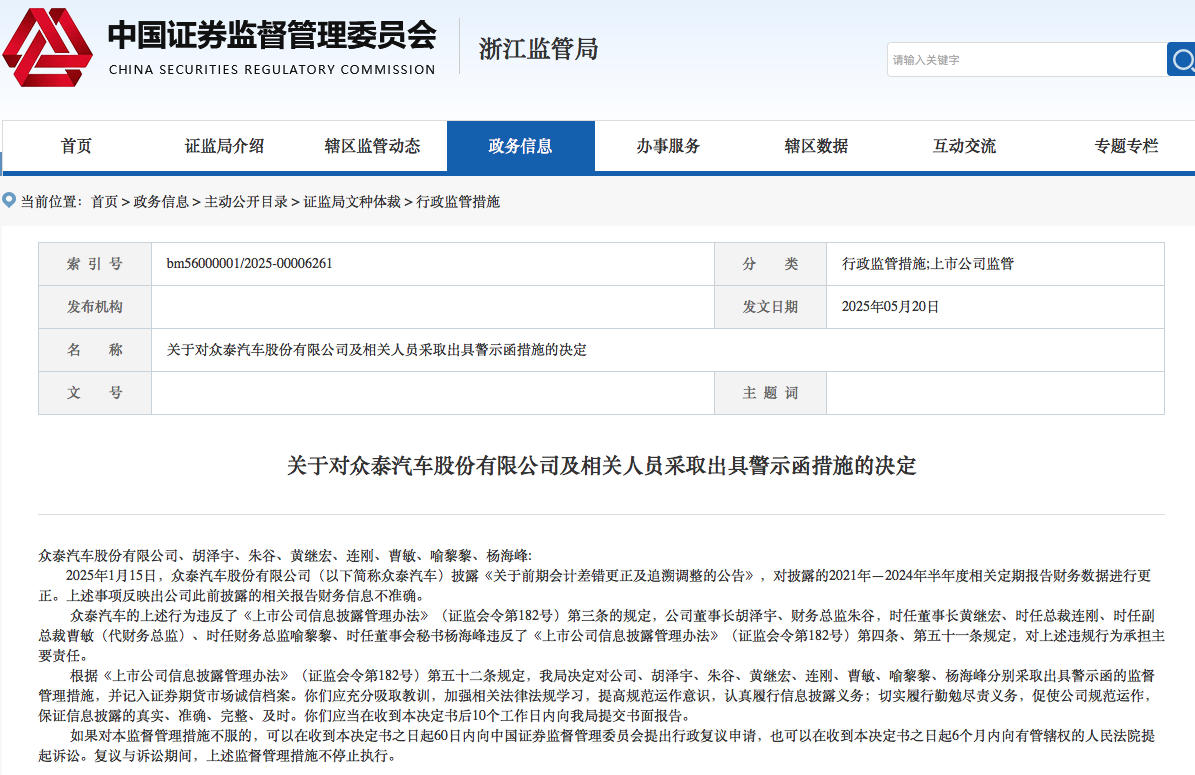Click the addressee line starting 众泰汽车股份有限公司、胡泽宇
This screenshot has width=1195, height=775.
(x=285, y=556)
